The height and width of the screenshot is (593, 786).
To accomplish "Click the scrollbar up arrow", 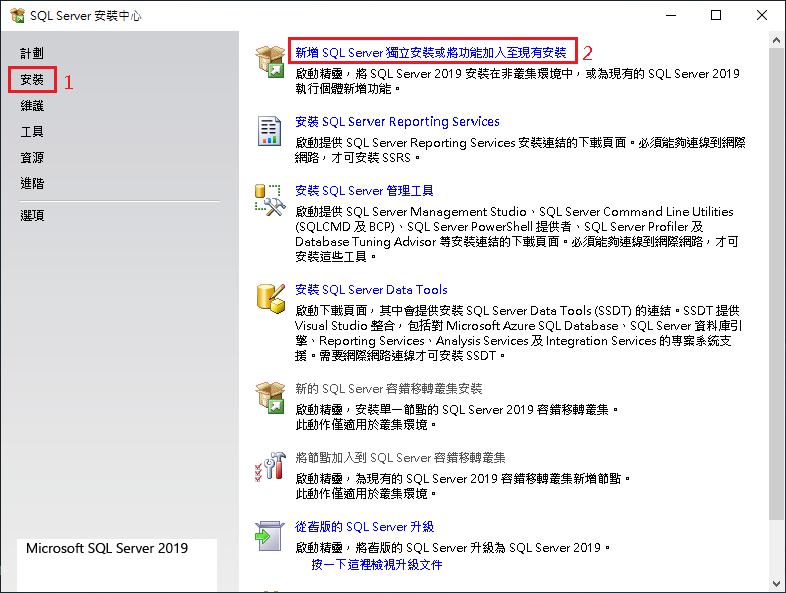I will (x=776, y=40).
